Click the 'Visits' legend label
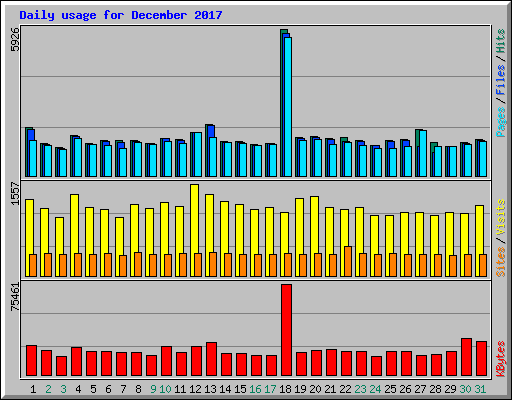 click(500, 217)
